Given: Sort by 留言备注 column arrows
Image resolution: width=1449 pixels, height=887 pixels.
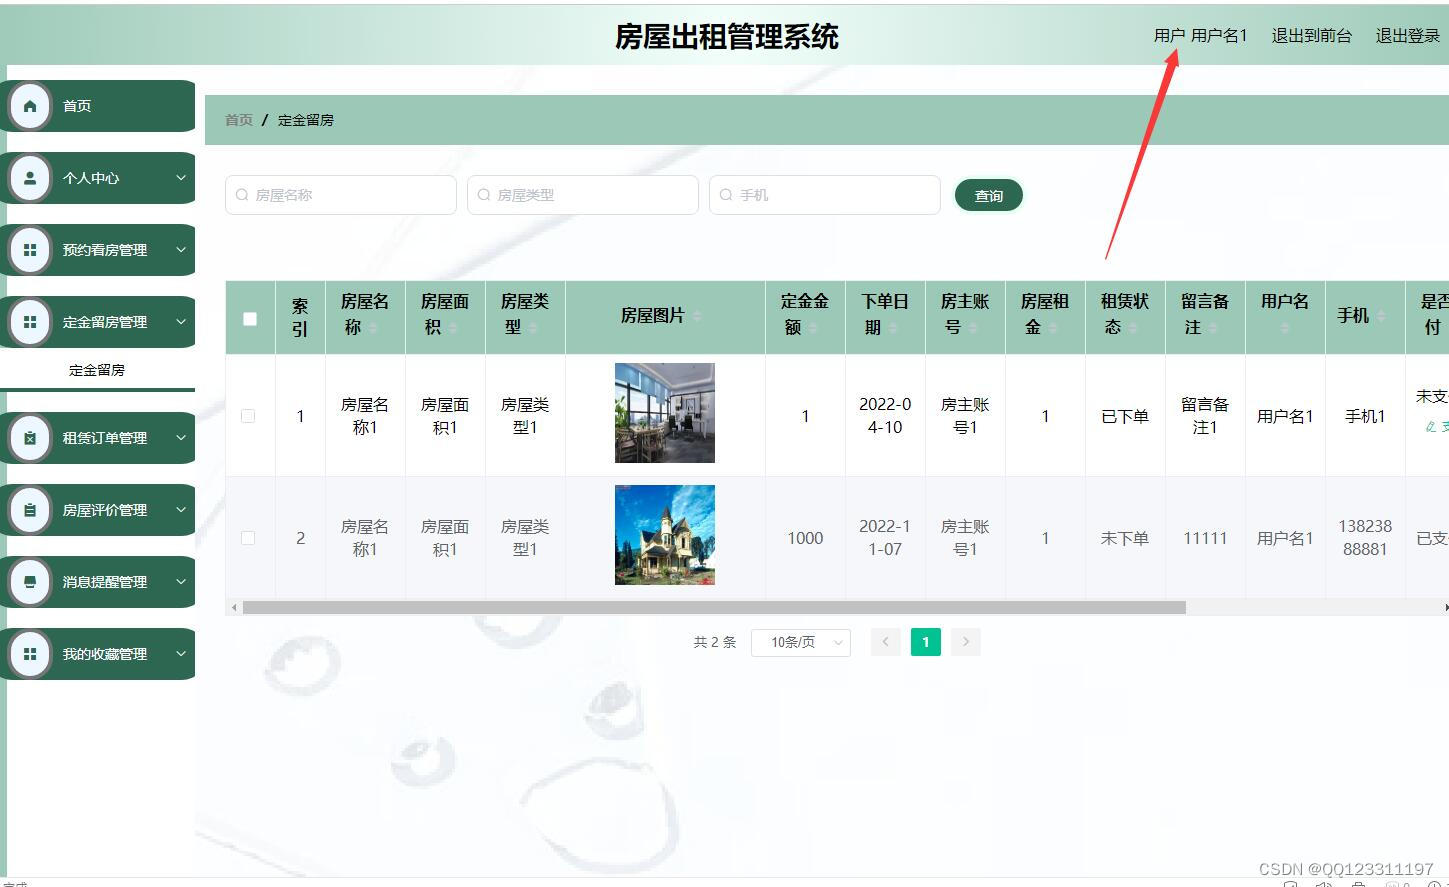Looking at the screenshot, I should (x=1213, y=328).
